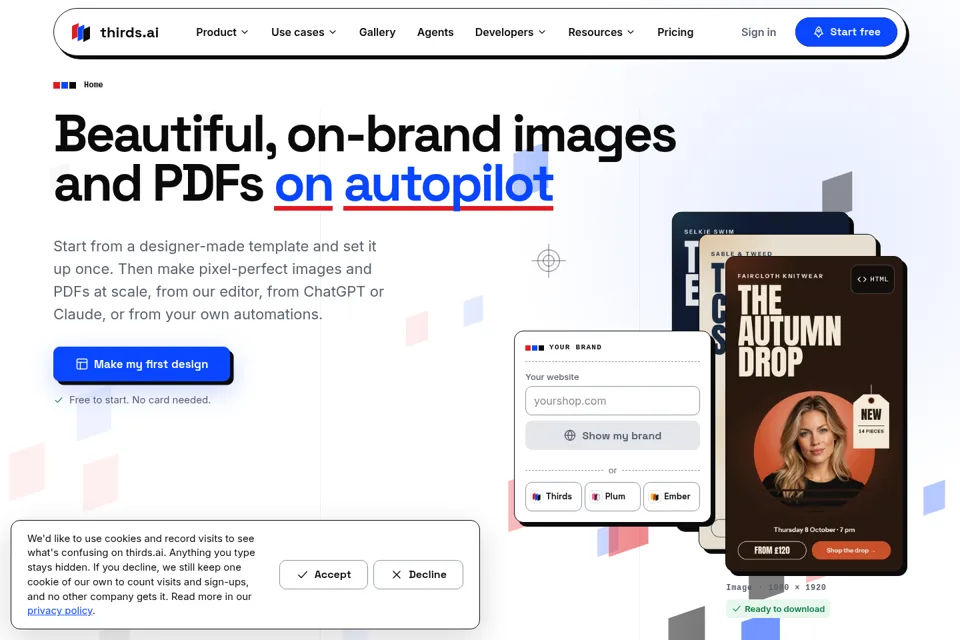Click 'Thursday 8 October · 7 pm' text
The height and width of the screenshot is (640, 960).
[814, 530]
